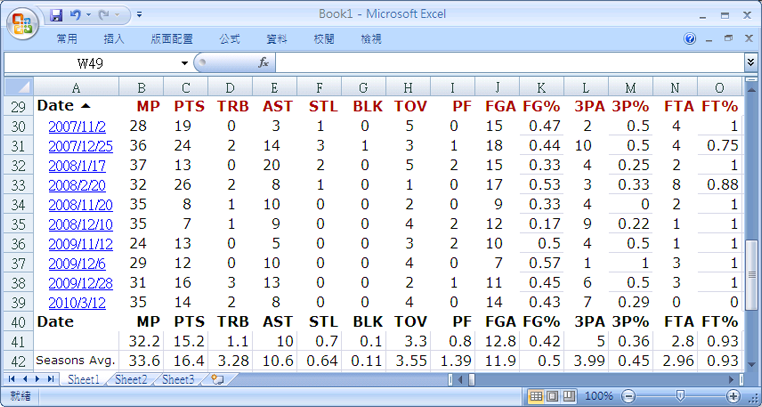Screen dimensions: 762x407
Task: Open the undo history dropdown arrow
Action: [88, 15]
